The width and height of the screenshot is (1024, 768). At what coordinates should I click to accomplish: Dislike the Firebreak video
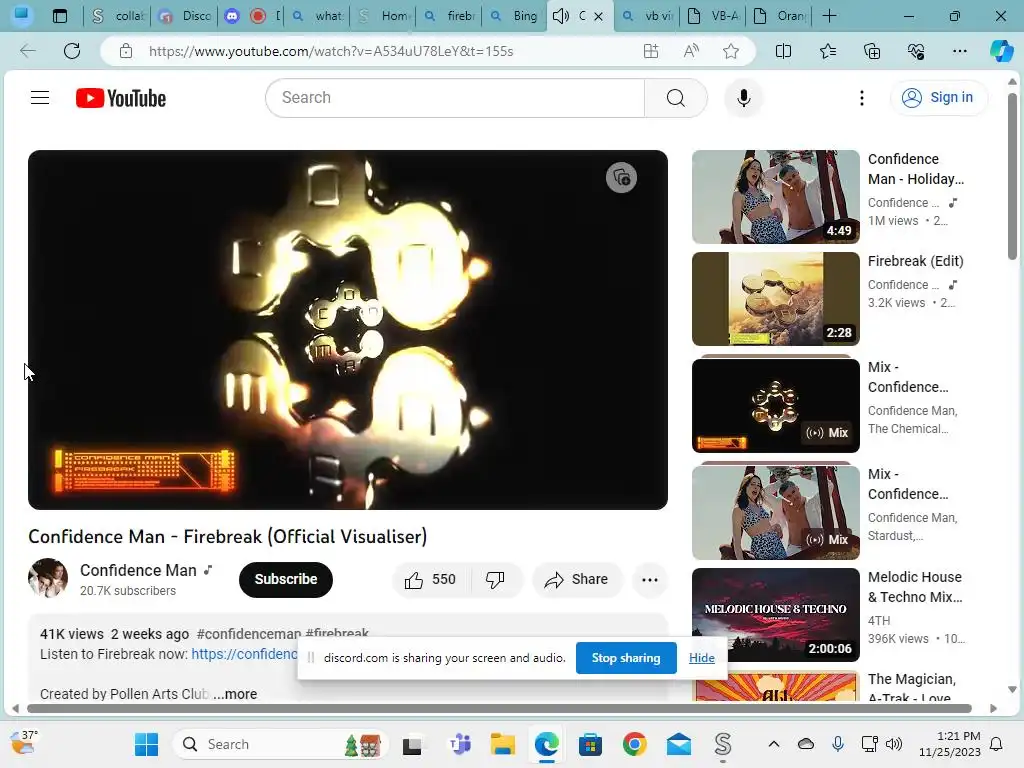(496, 580)
